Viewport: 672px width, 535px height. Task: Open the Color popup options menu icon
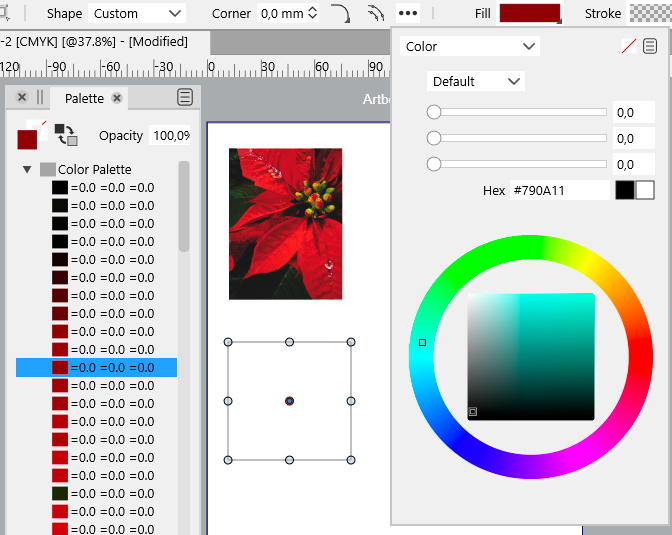click(650, 46)
